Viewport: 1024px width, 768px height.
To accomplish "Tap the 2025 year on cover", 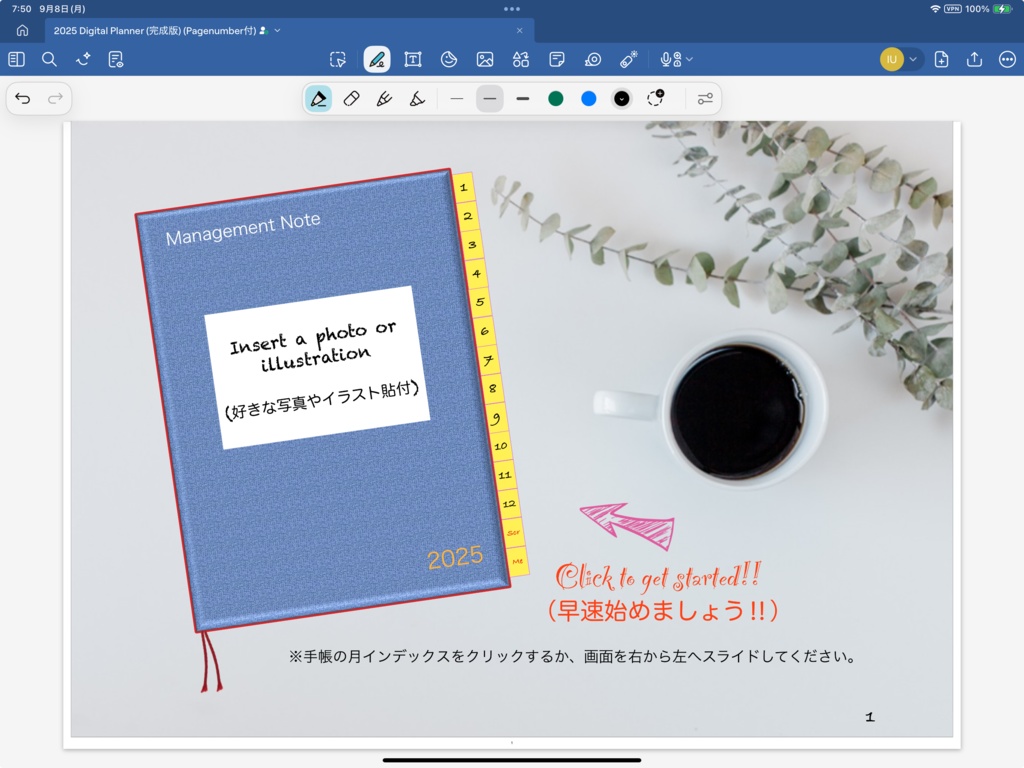I will (x=455, y=557).
